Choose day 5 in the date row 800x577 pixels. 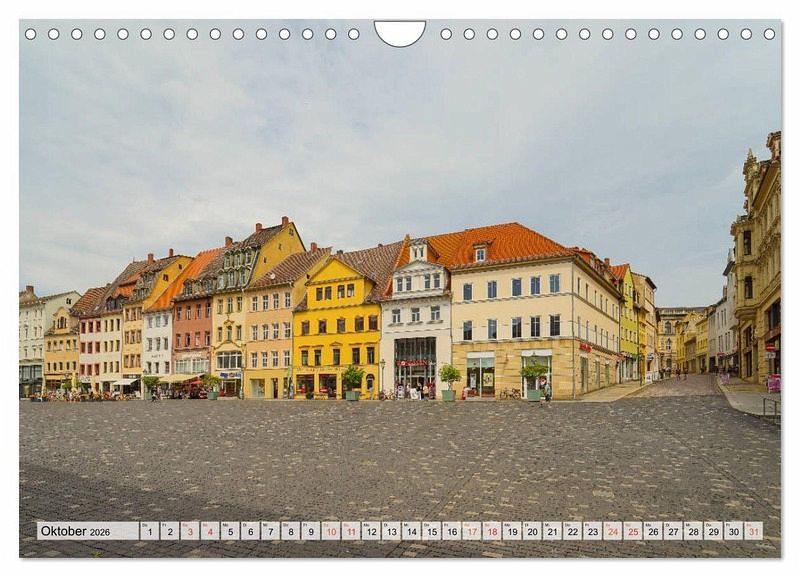(230, 531)
